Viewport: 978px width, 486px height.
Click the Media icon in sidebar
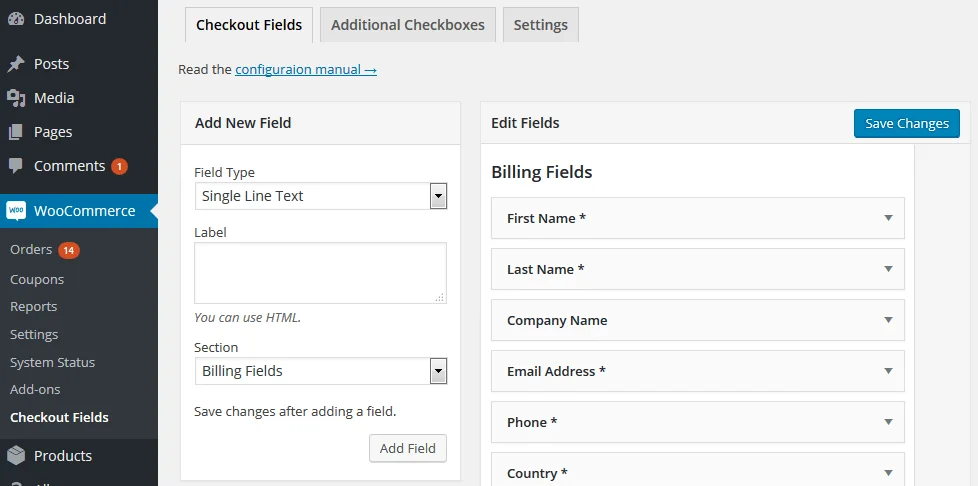(x=16, y=98)
